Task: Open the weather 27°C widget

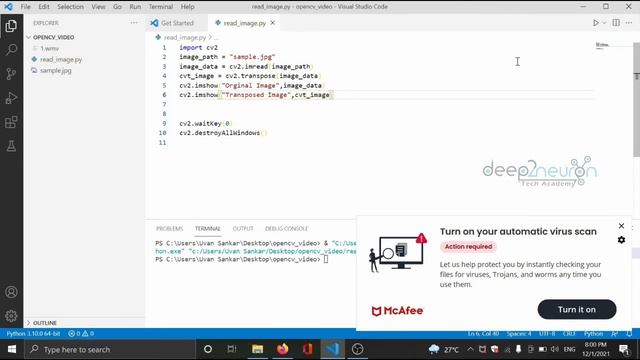Action: point(444,349)
